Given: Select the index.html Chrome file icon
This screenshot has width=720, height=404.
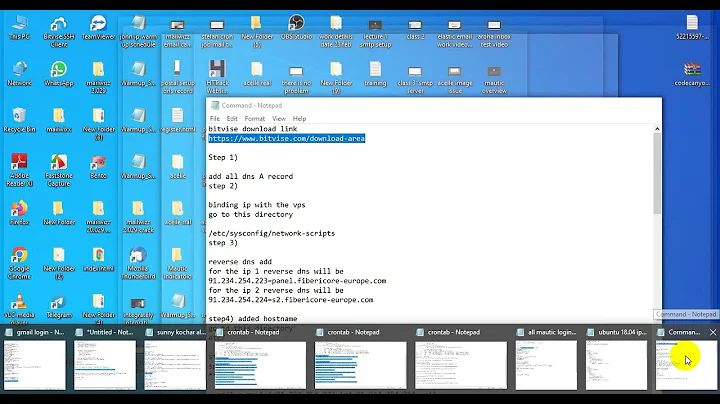Looking at the screenshot, I should 98,259.
